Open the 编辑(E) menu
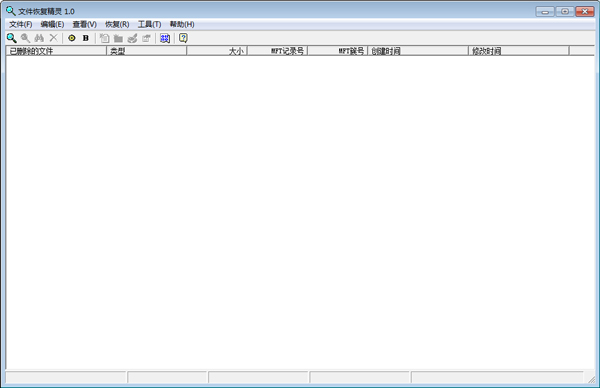 pos(52,24)
